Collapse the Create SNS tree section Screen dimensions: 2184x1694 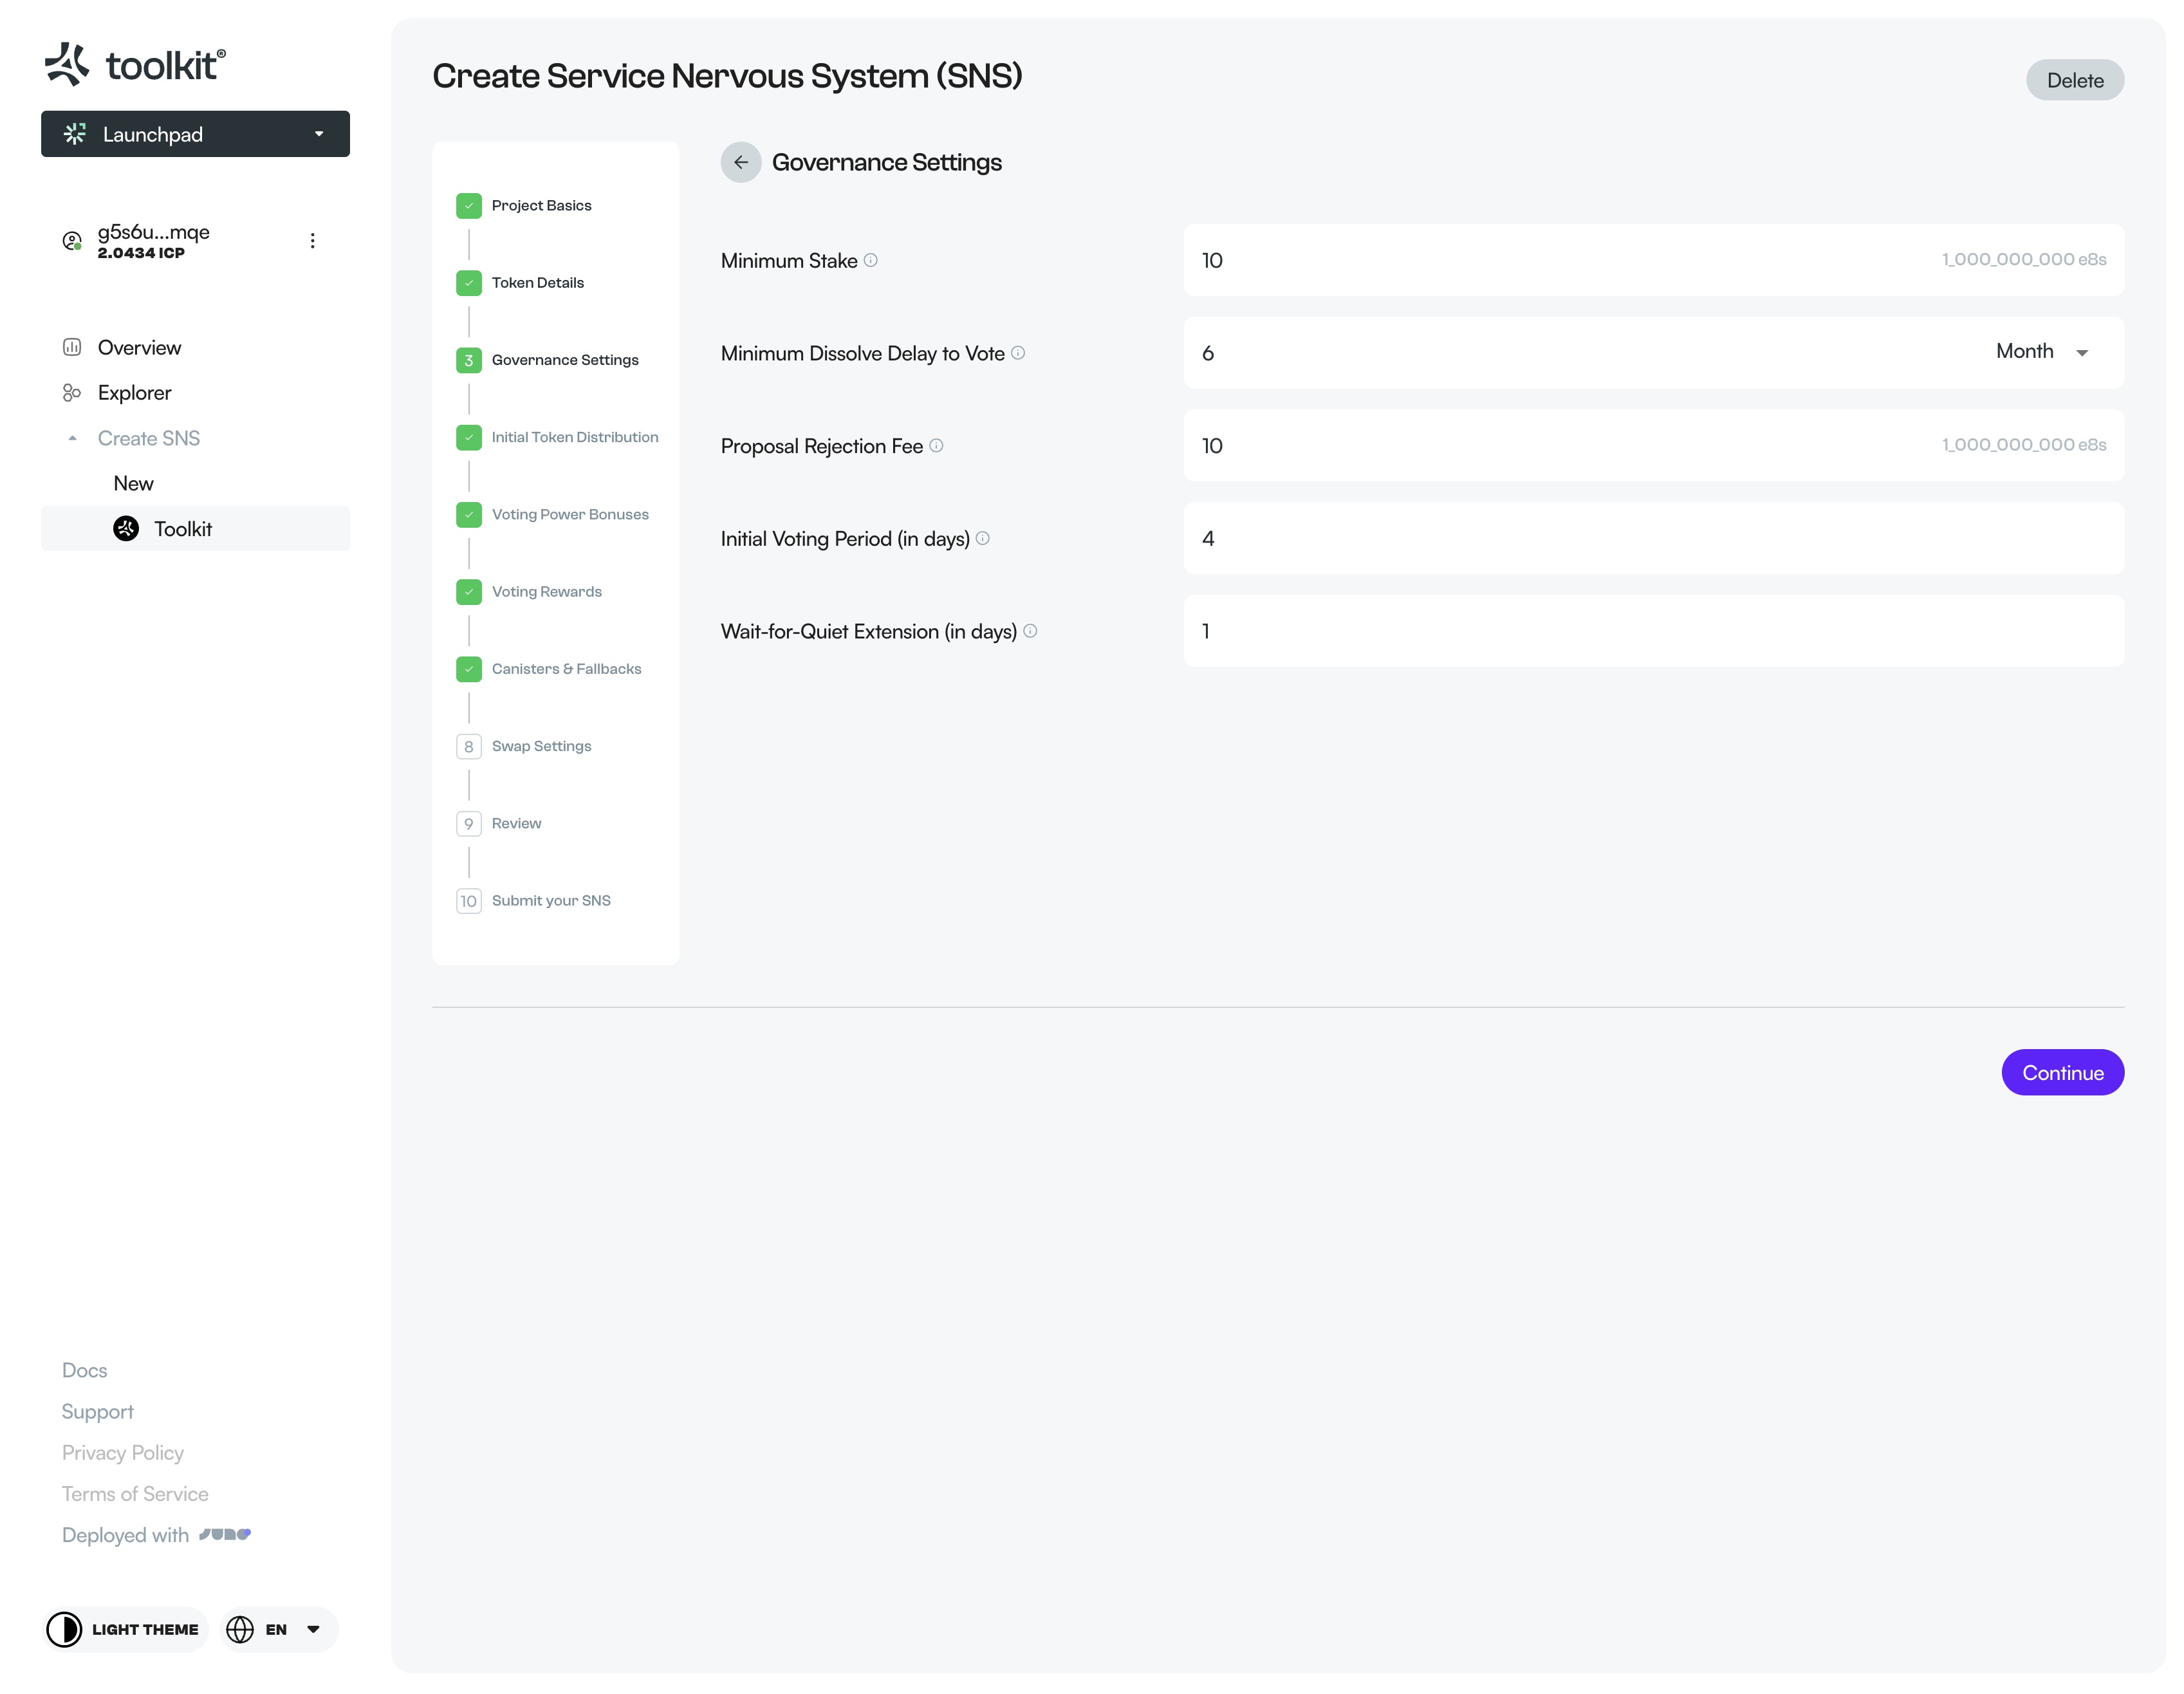[x=72, y=438]
